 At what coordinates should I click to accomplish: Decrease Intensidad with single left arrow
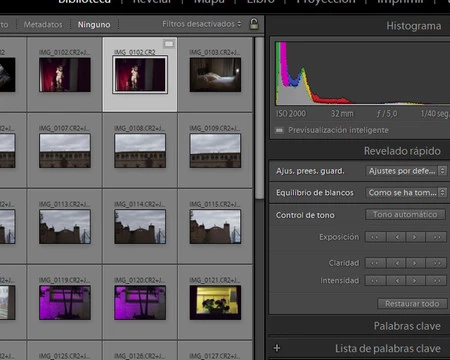click(x=396, y=281)
